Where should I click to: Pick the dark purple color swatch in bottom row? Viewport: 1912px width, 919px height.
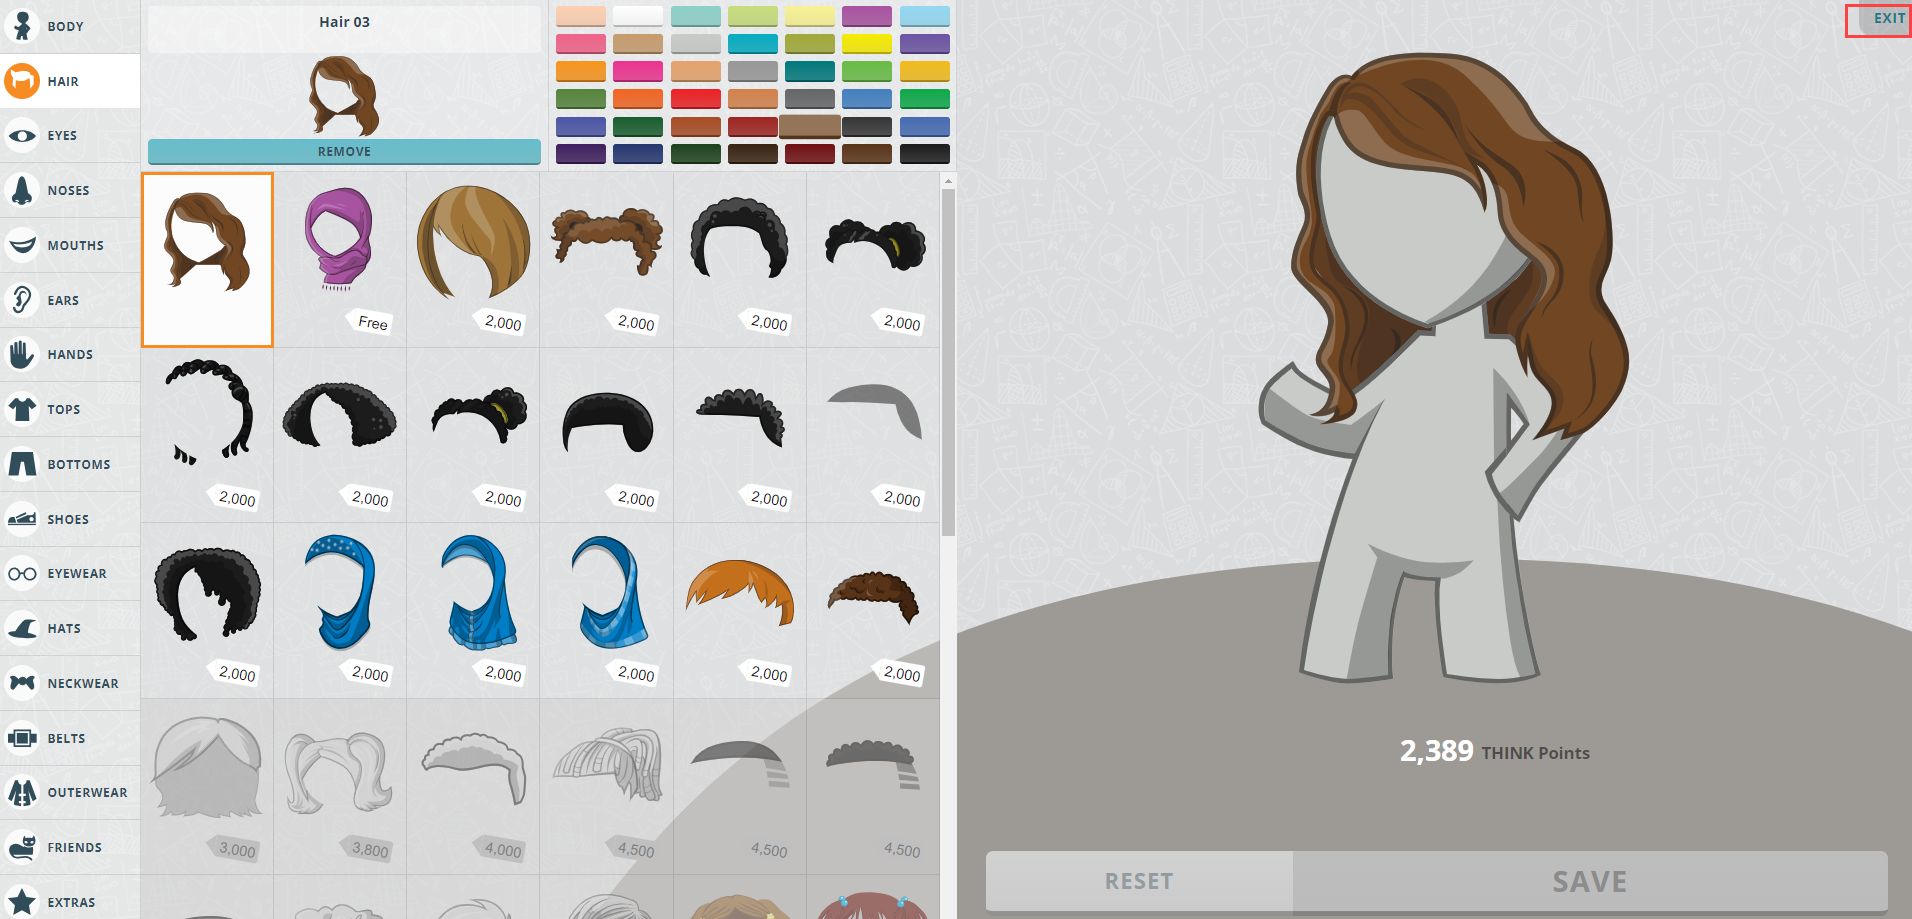580,154
